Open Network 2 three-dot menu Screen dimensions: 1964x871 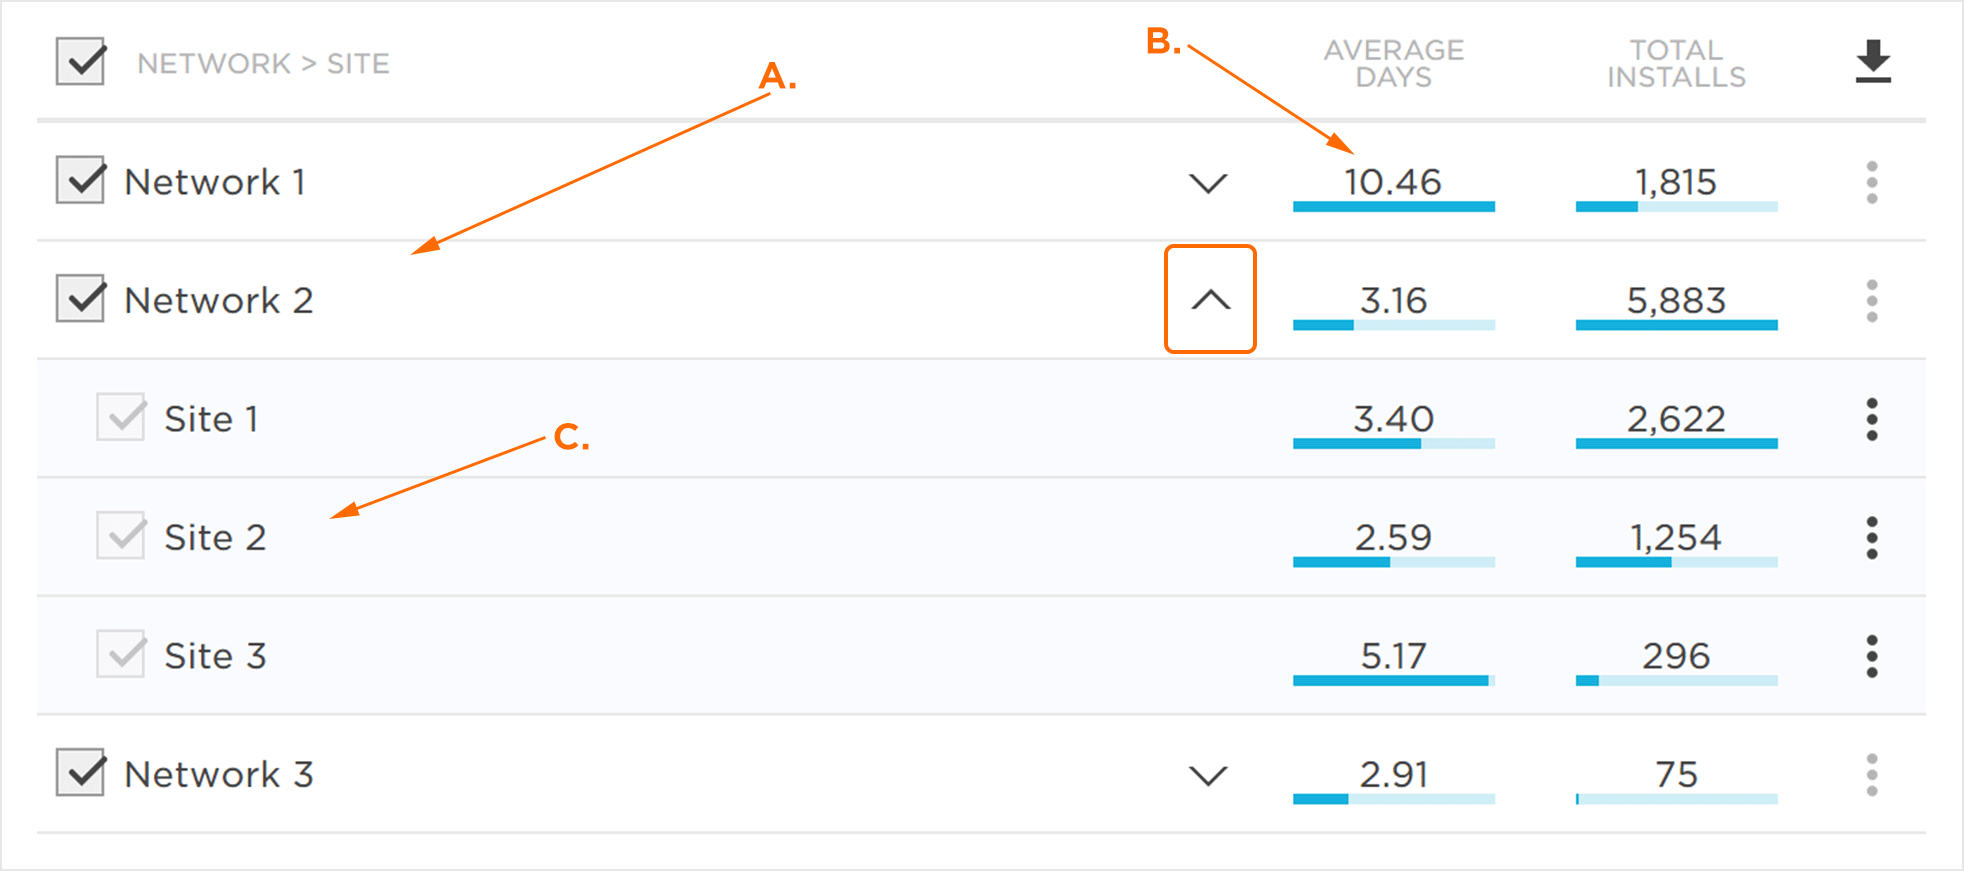(x=1872, y=301)
